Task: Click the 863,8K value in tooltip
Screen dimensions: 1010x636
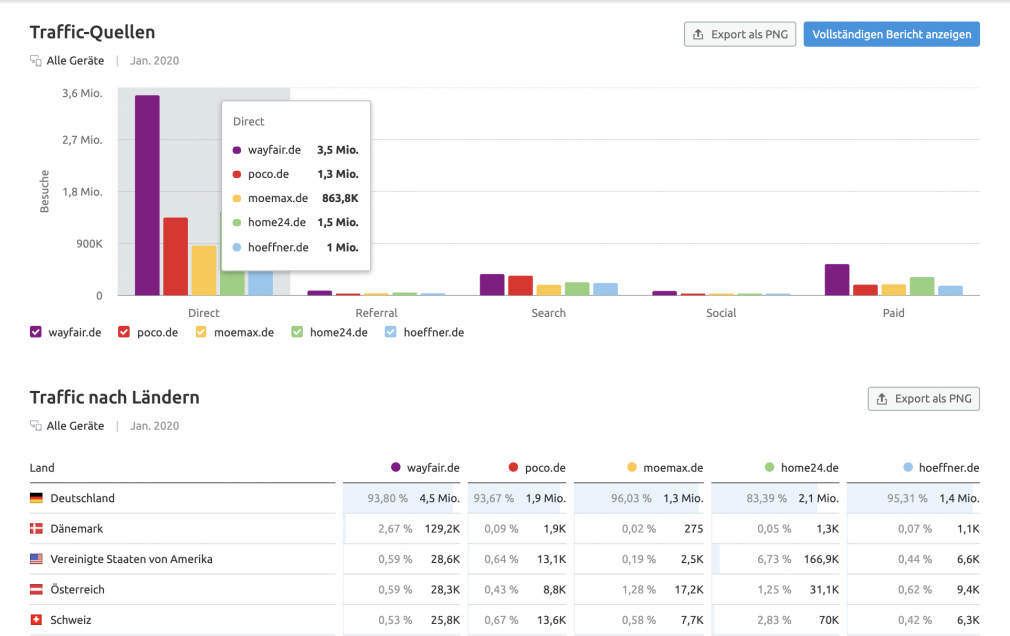Action: click(x=340, y=198)
